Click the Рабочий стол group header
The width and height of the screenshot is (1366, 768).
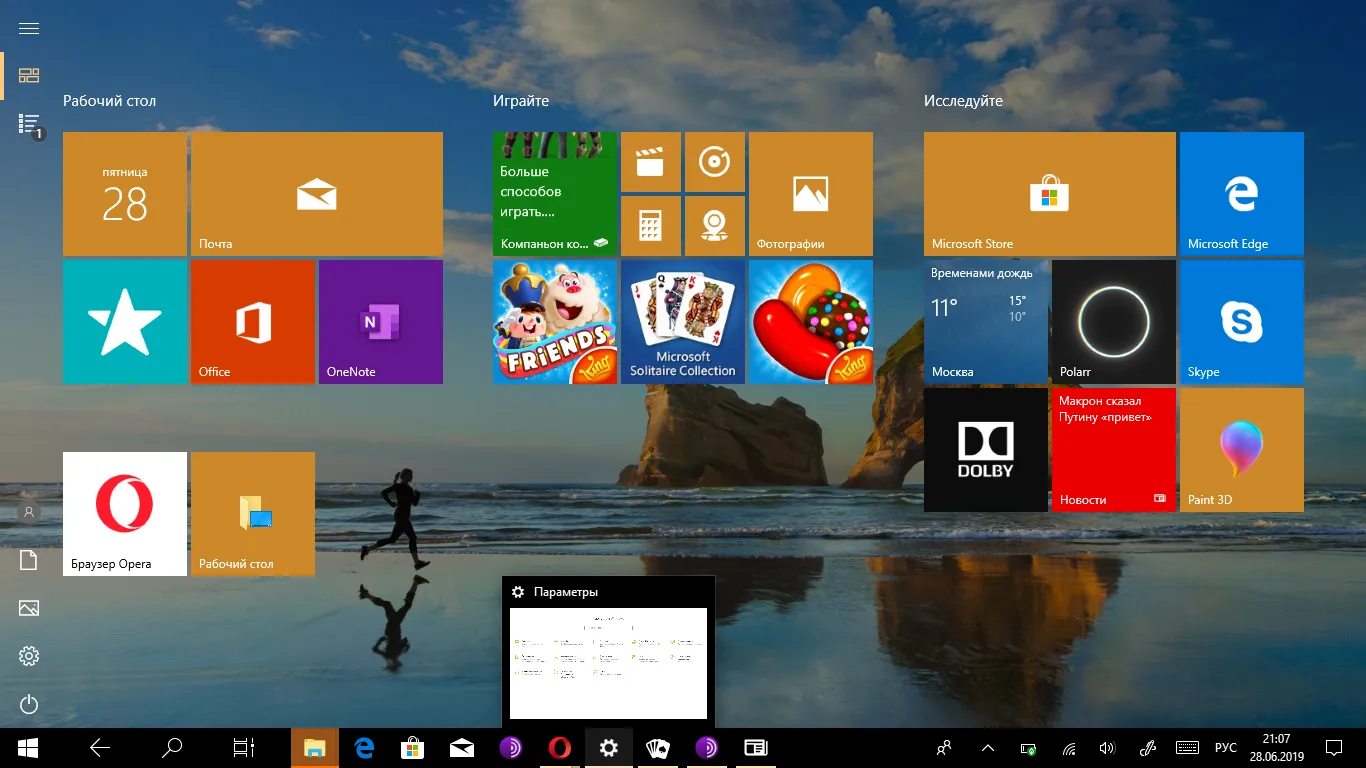(109, 101)
